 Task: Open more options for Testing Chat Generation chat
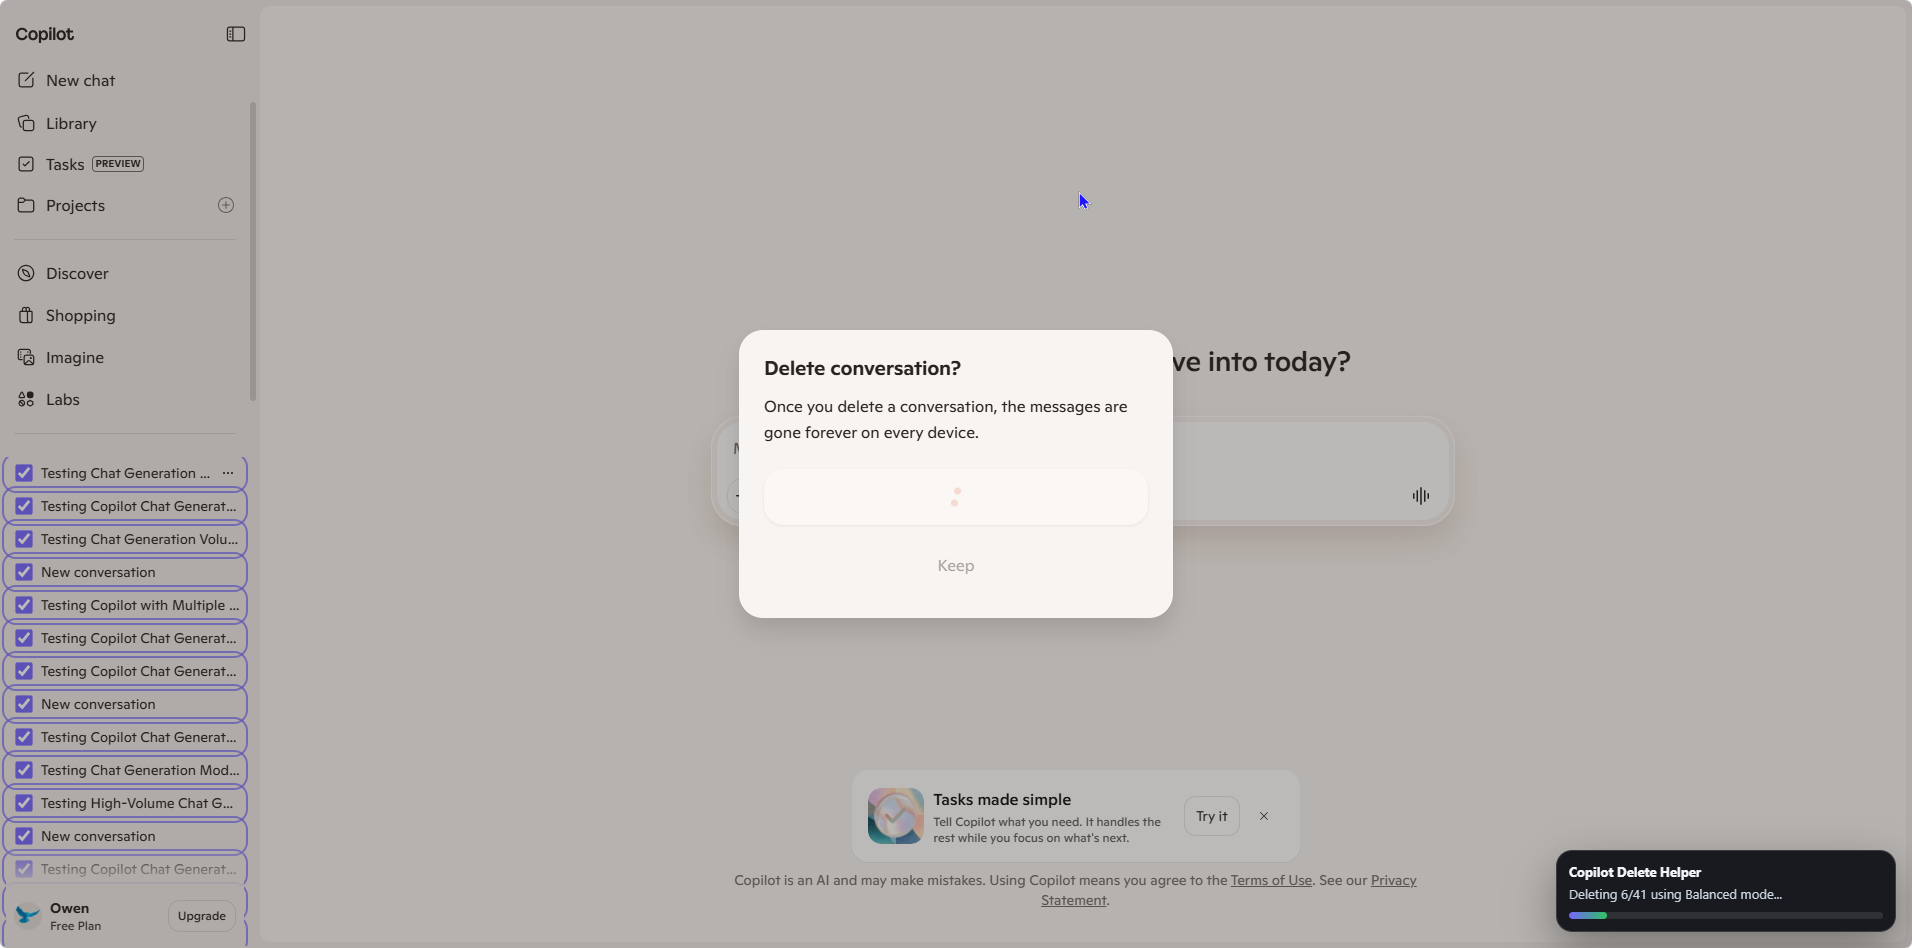pyautogui.click(x=228, y=473)
